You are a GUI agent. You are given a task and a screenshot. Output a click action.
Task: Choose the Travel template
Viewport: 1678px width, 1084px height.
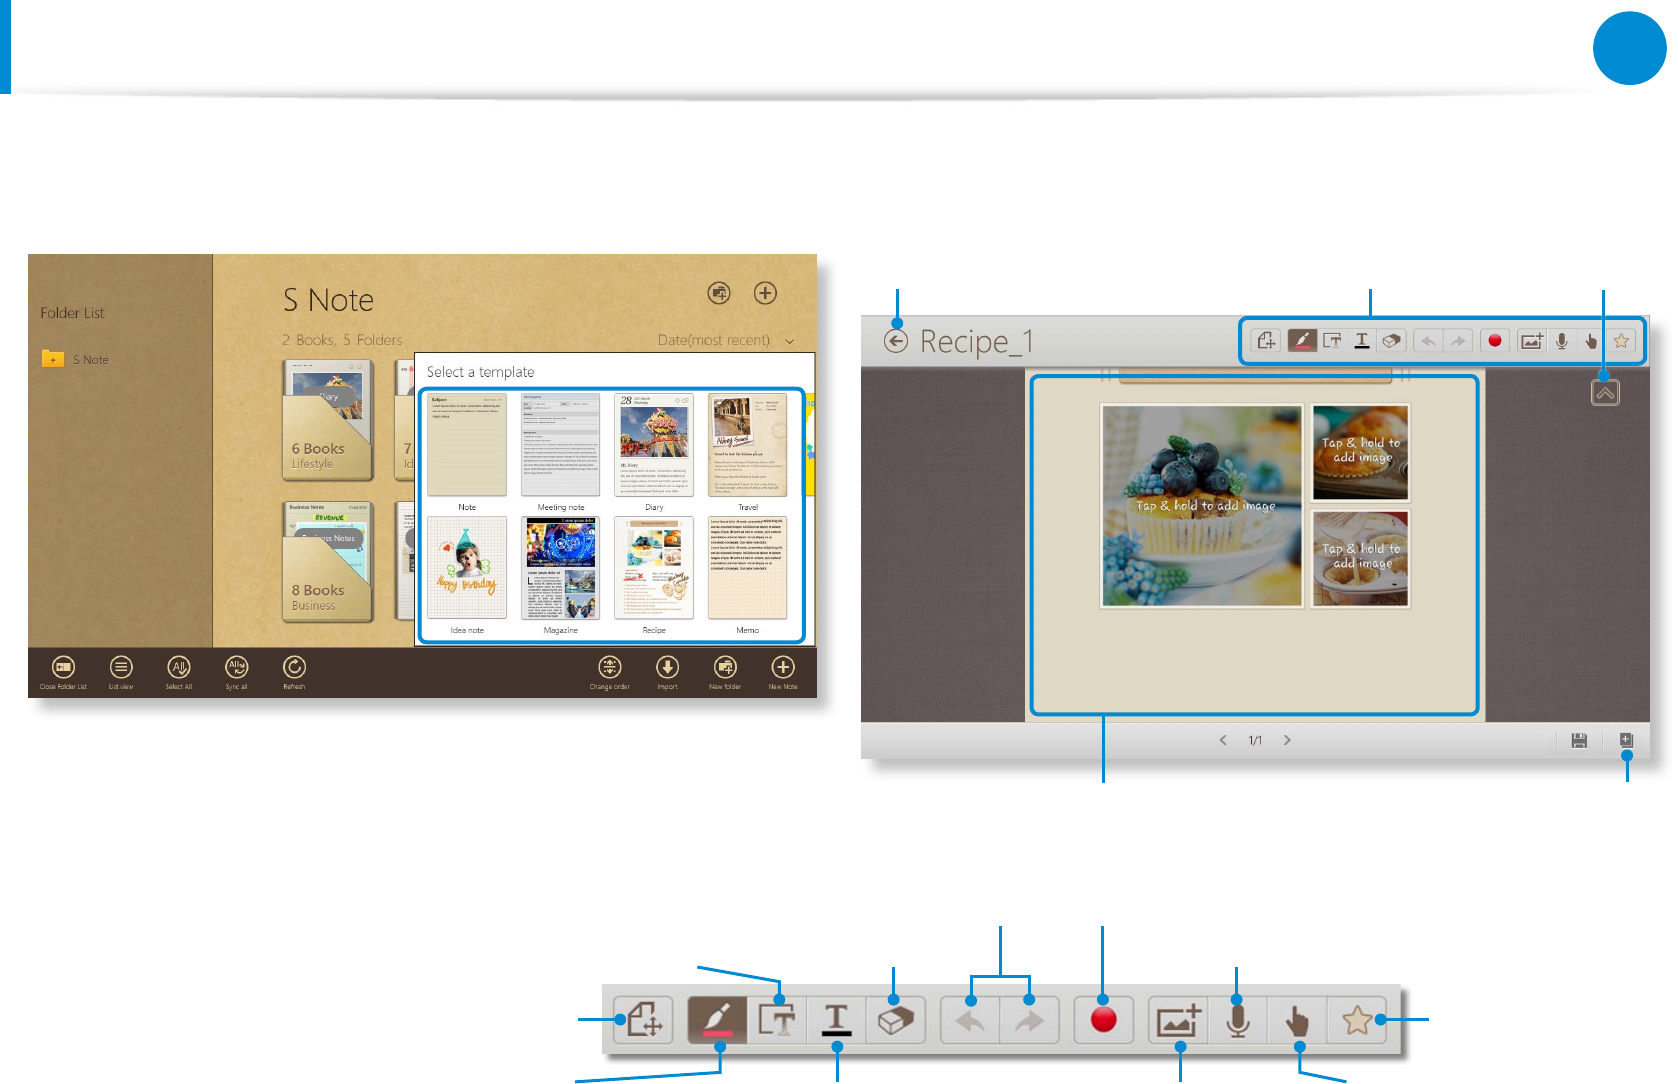pos(748,445)
